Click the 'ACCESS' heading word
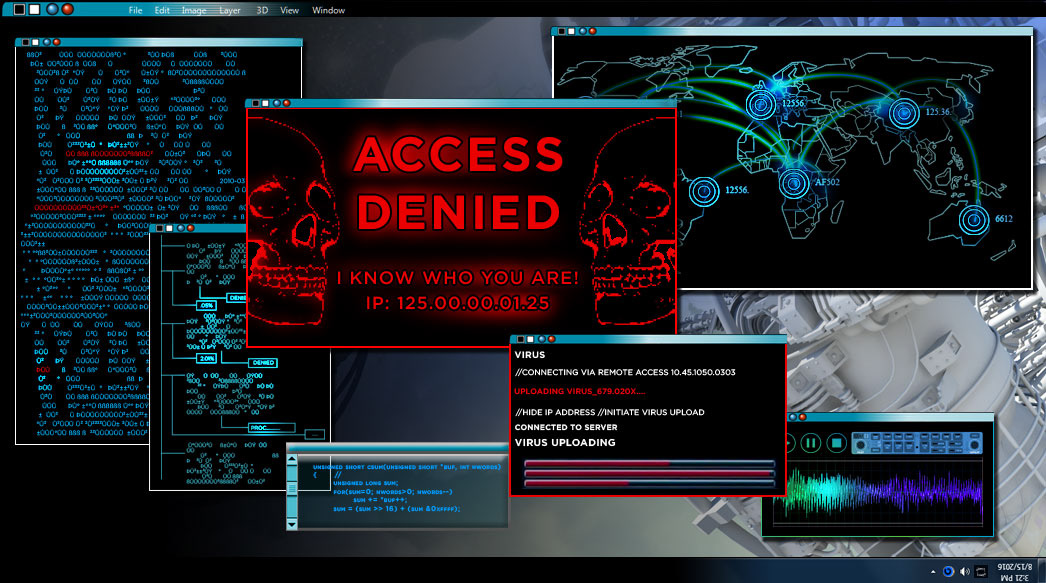The height and width of the screenshot is (583, 1046). [459, 154]
